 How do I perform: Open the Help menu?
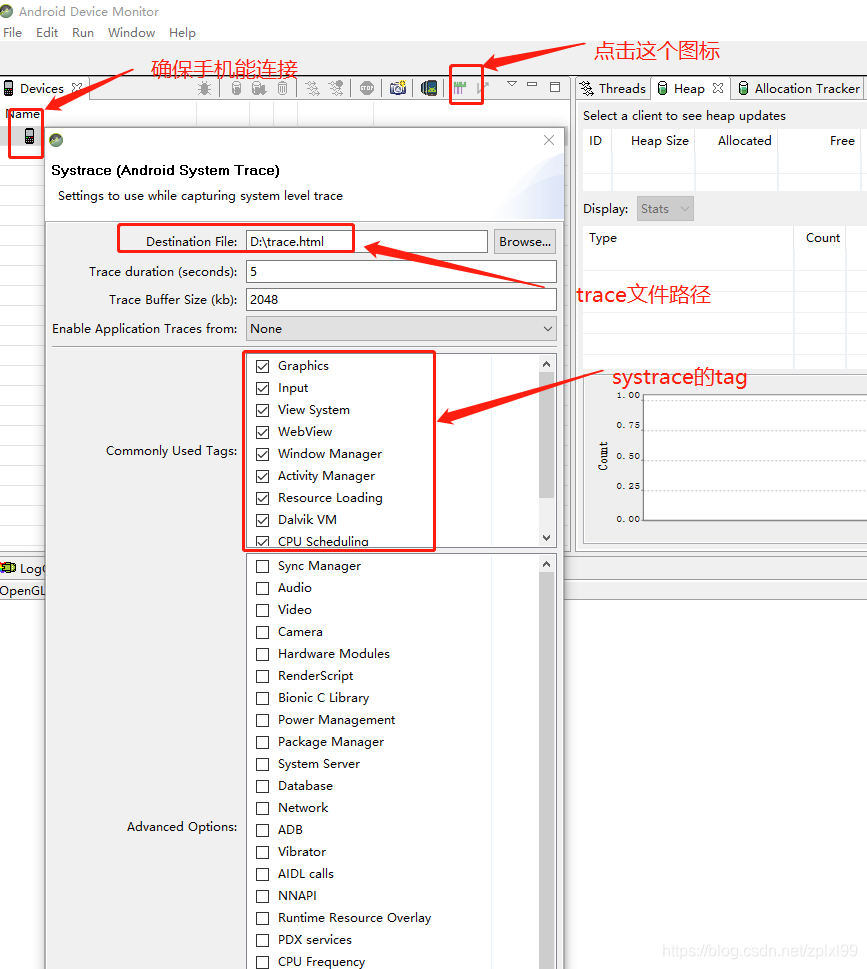[182, 33]
